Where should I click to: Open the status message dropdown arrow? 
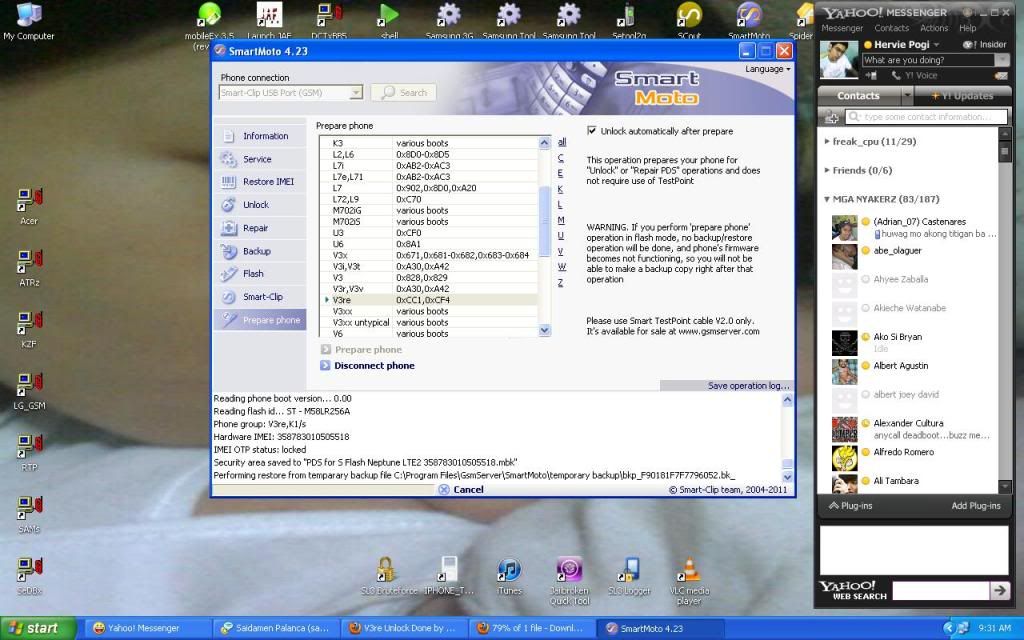1002,60
